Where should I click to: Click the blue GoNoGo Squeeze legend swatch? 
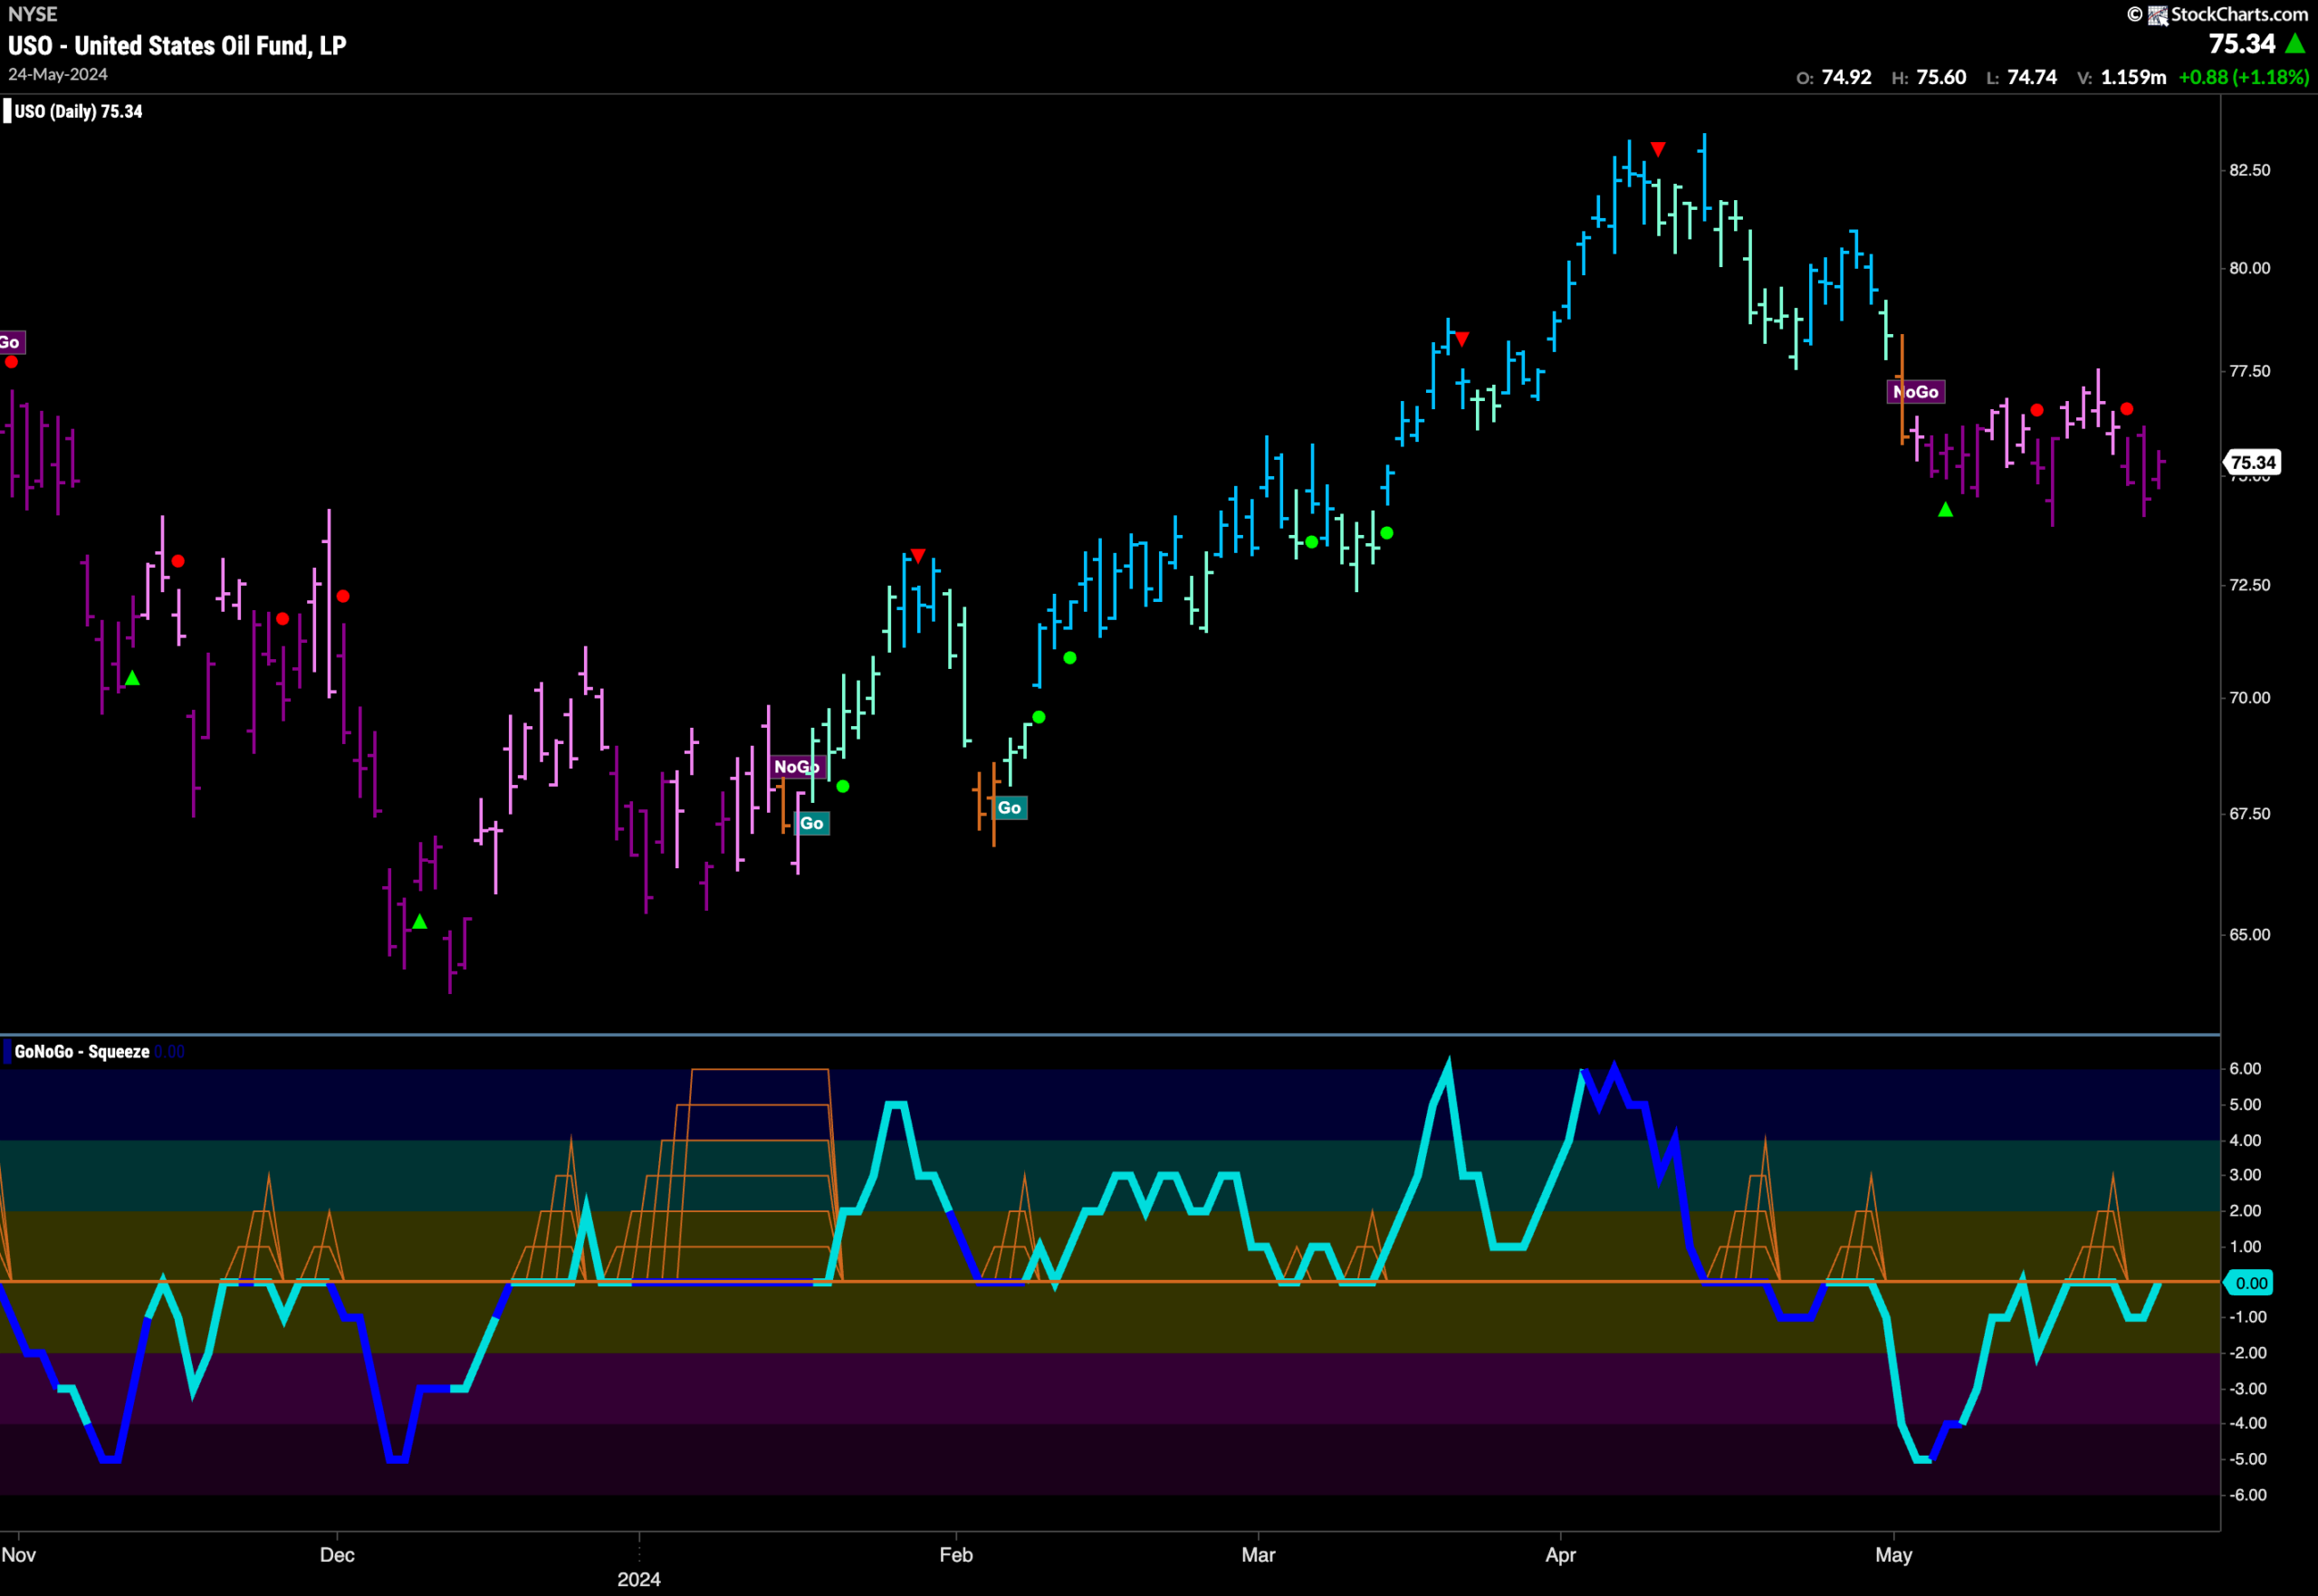7,1051
